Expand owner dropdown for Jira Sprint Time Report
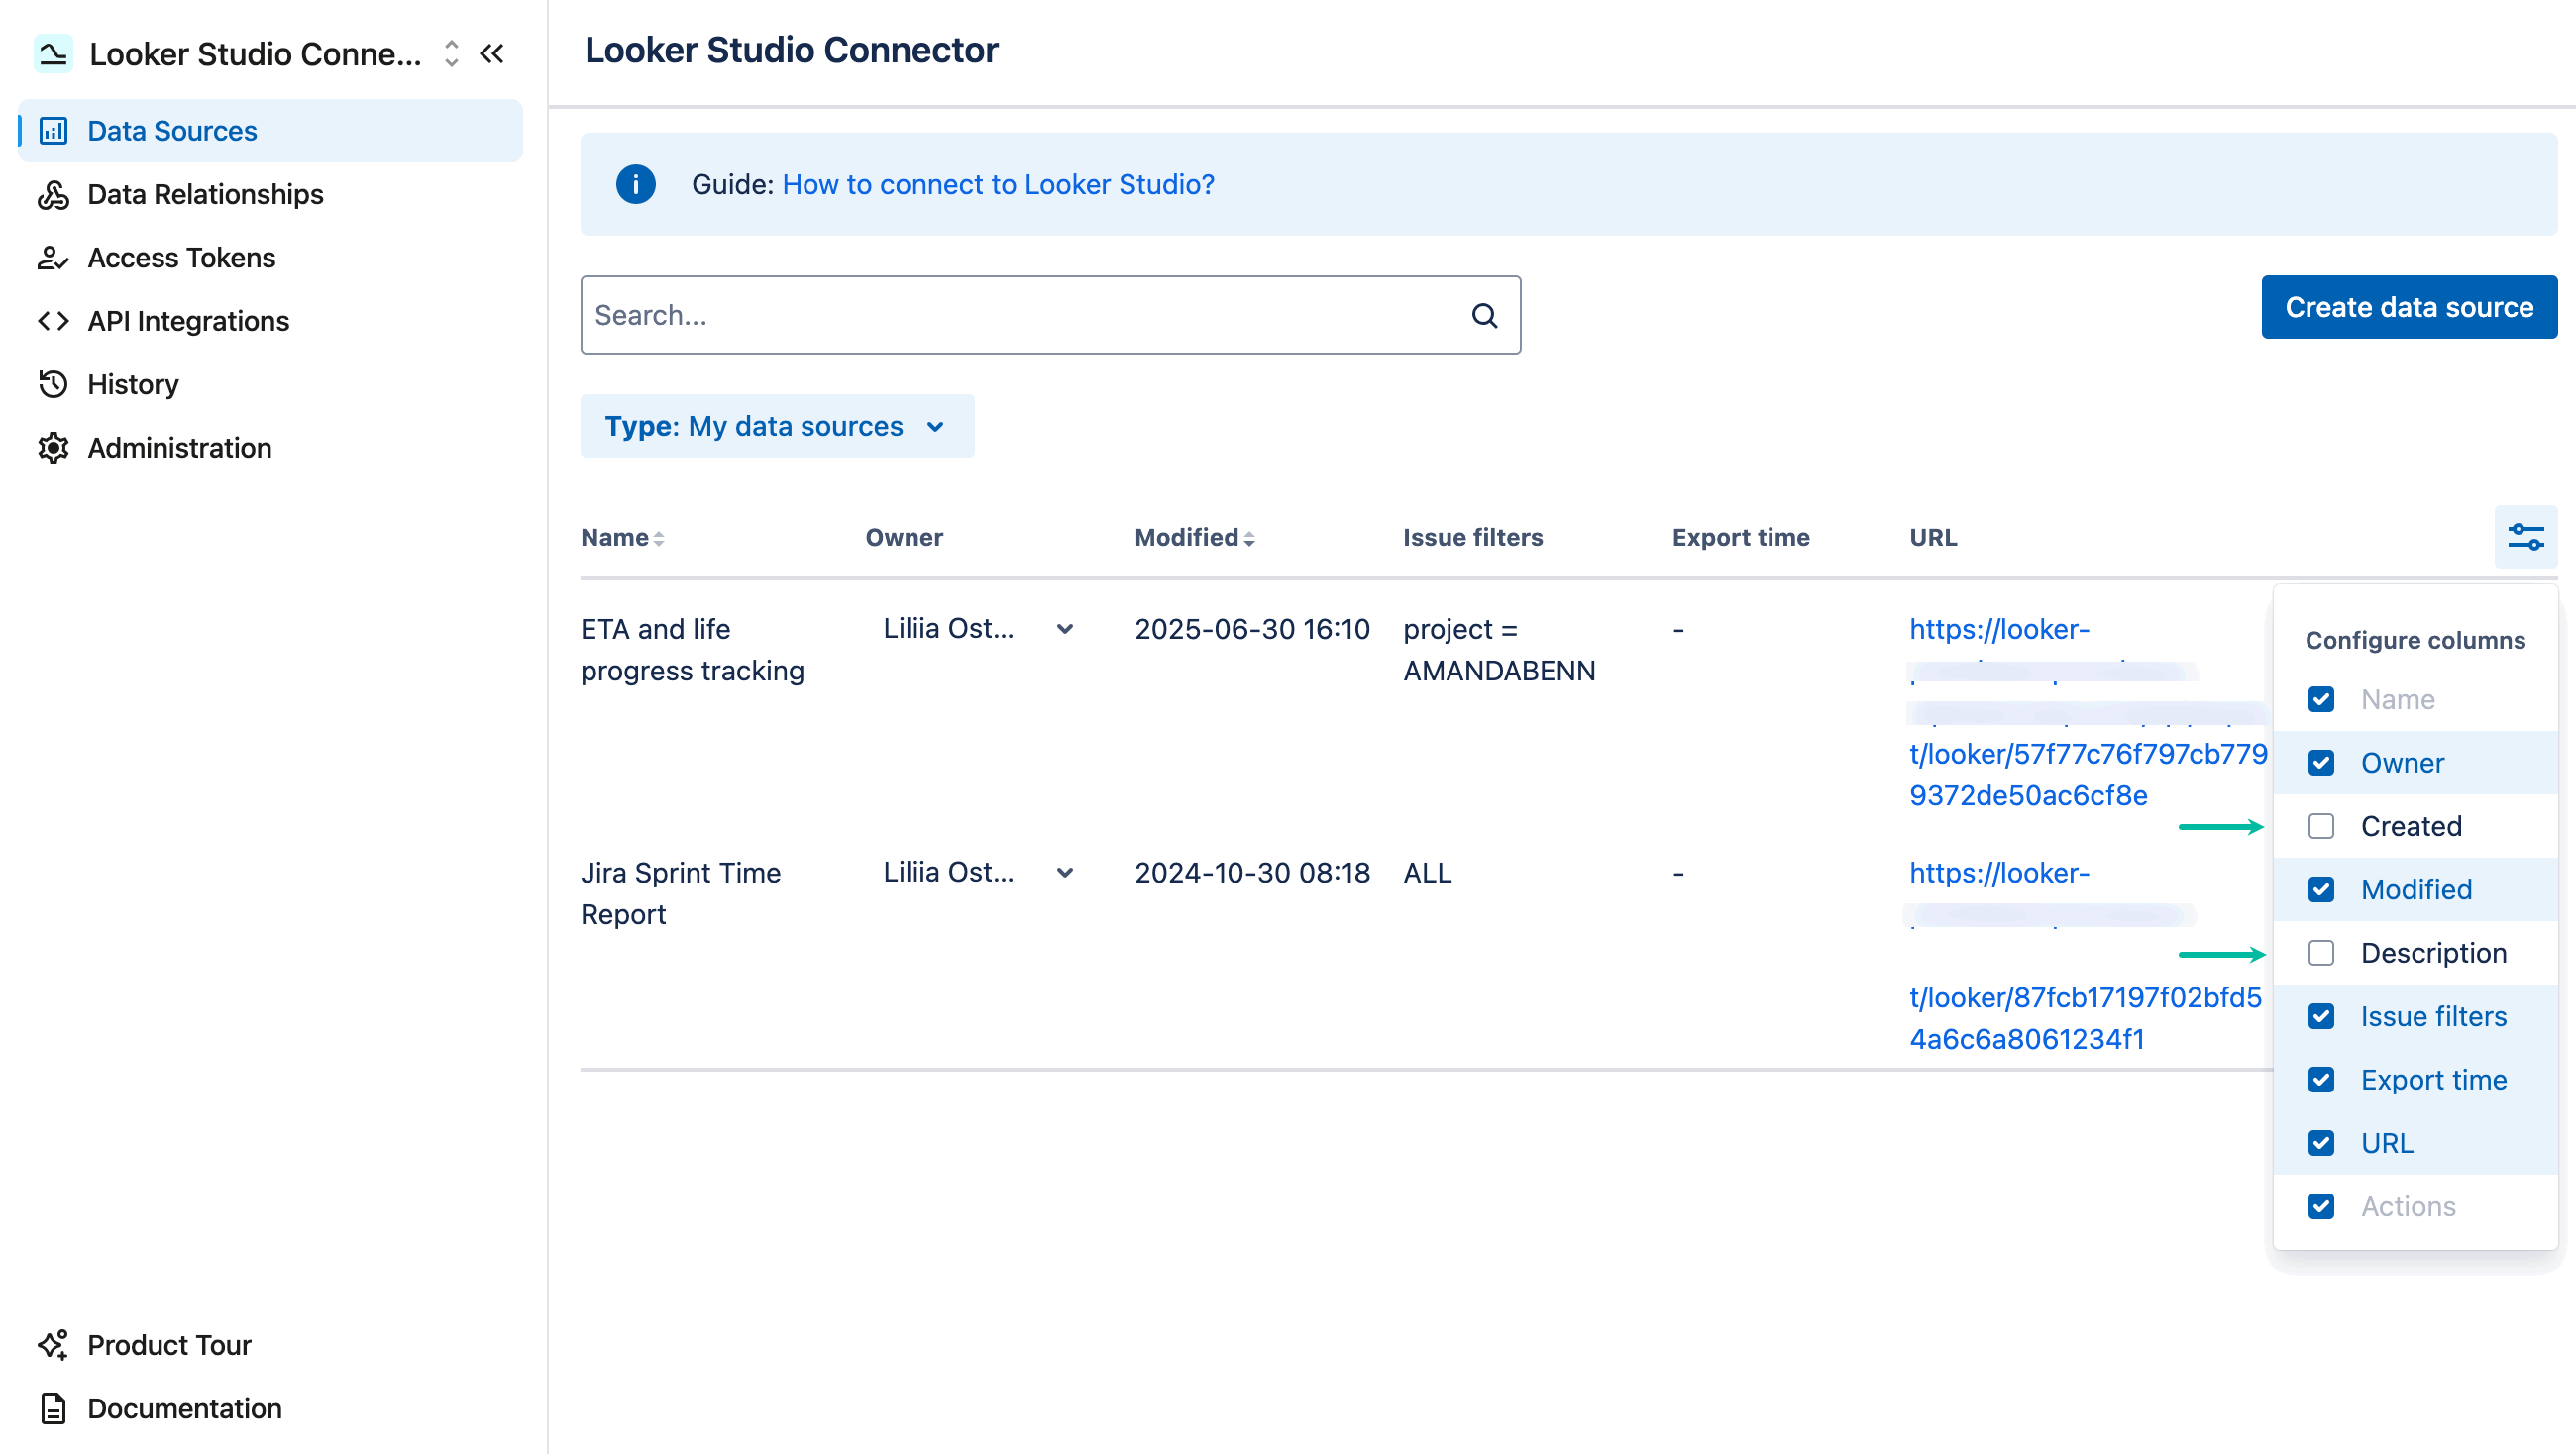2576x1454 pixels. pyautogui.click(x=1065, y=872)
